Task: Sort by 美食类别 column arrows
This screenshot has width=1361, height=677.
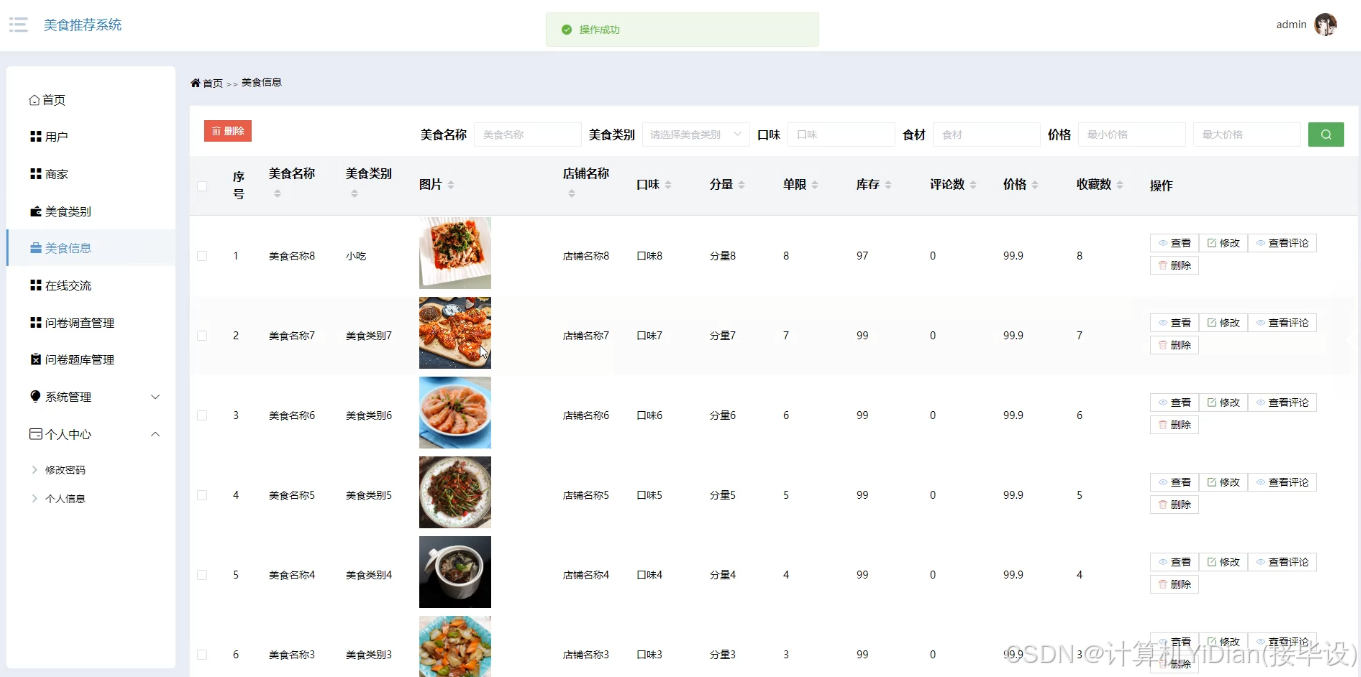Action: (354, 193)
